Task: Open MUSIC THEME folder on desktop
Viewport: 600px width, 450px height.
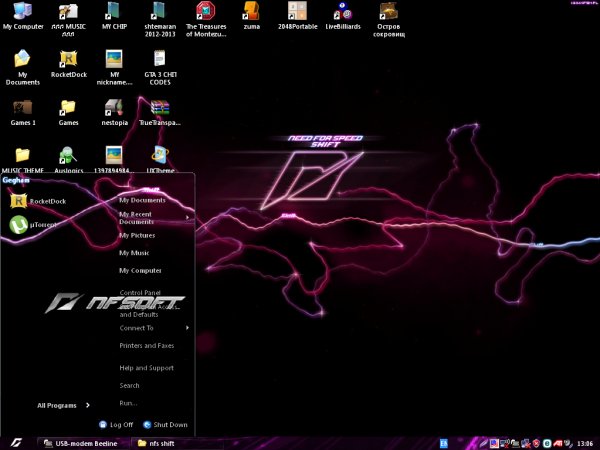Action: click(x=23, y=159)
